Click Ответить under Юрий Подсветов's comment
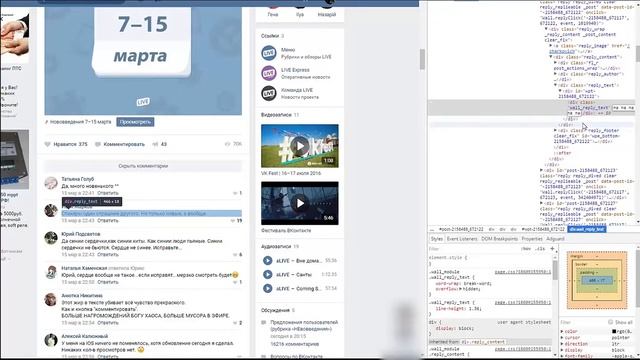640x360 pixels. [108, 254]
